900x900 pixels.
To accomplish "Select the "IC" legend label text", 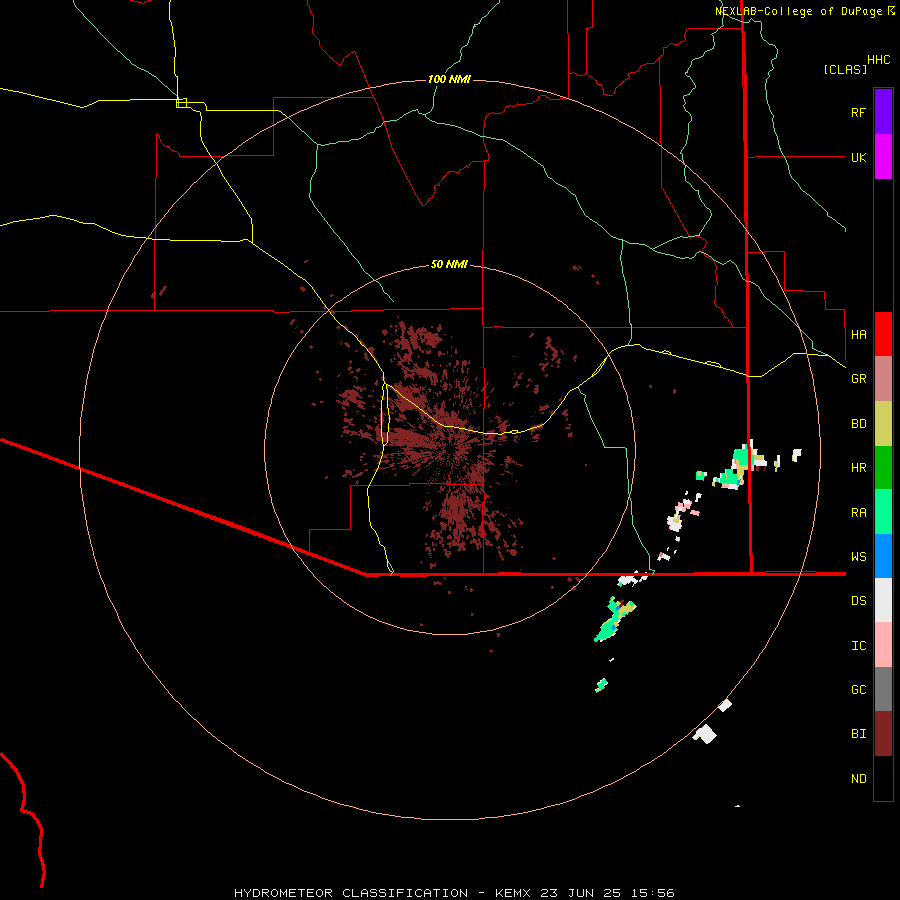I will (858, 646).
